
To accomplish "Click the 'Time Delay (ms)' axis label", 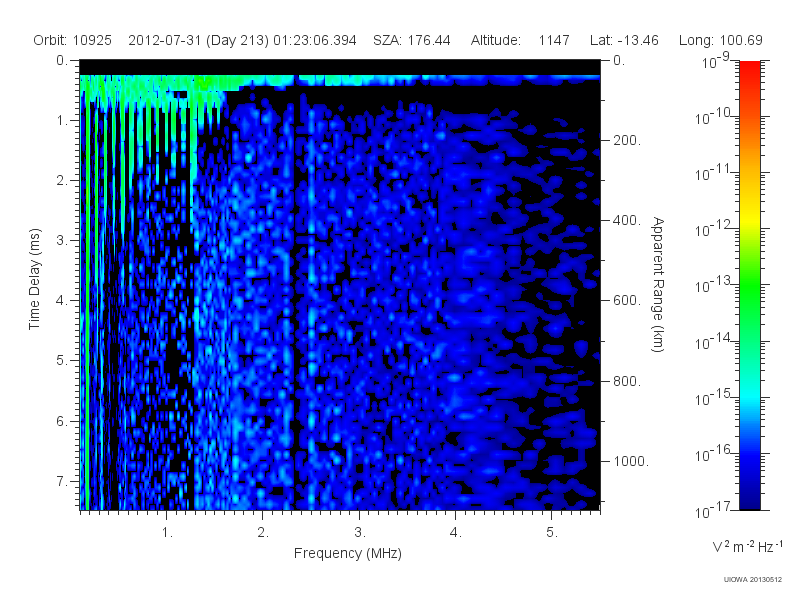I will click(x=34, y=279).
